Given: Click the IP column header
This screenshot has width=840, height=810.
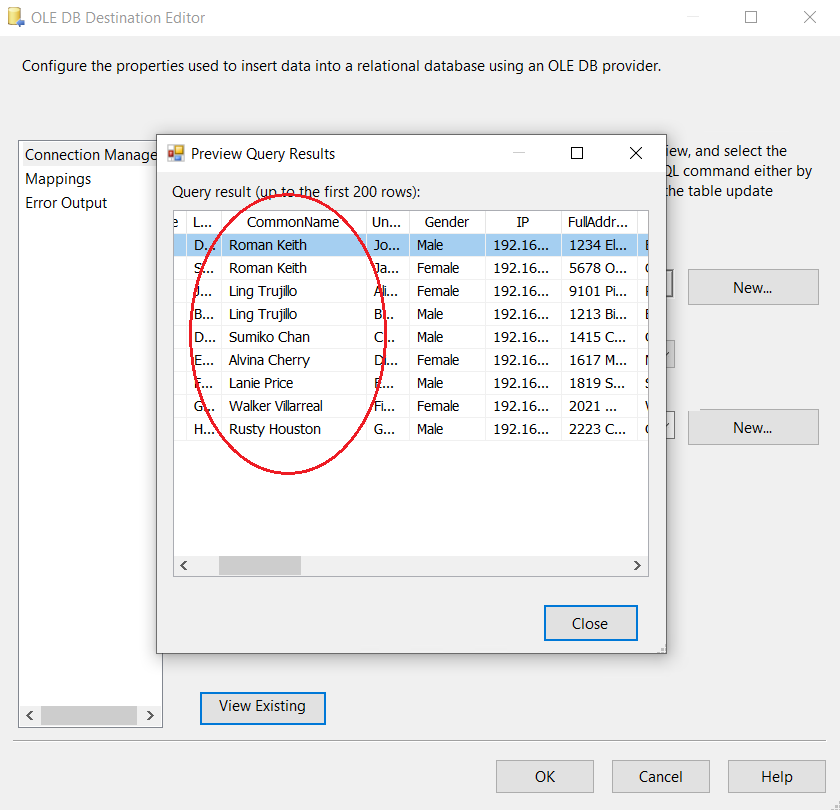Looking at the screenshot, I should (x=522, y=222).
